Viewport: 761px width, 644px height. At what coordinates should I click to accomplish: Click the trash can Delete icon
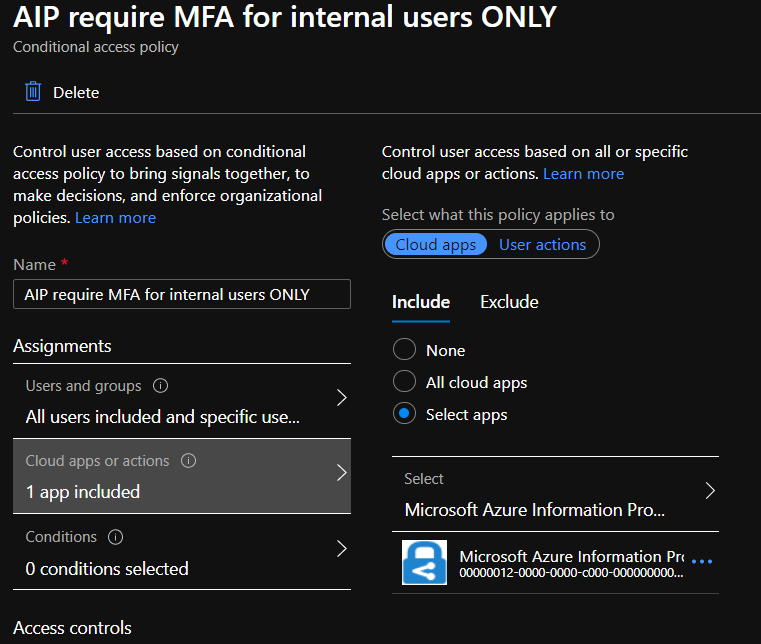click(33, 91)
